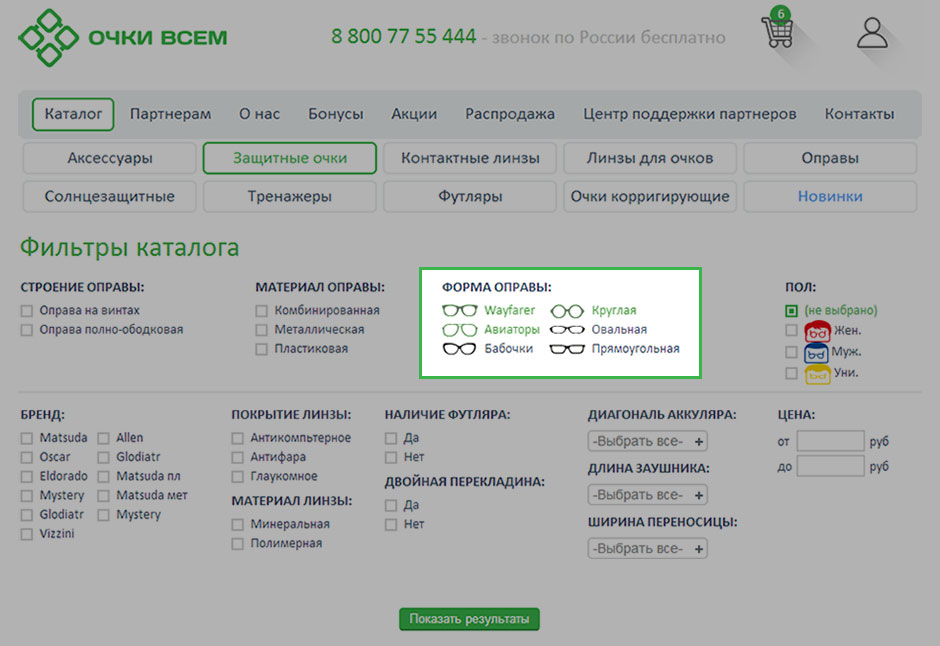Select the Бабочки frame shape icon
This screenshot has height=646, width=940.
tap(460, 349)
